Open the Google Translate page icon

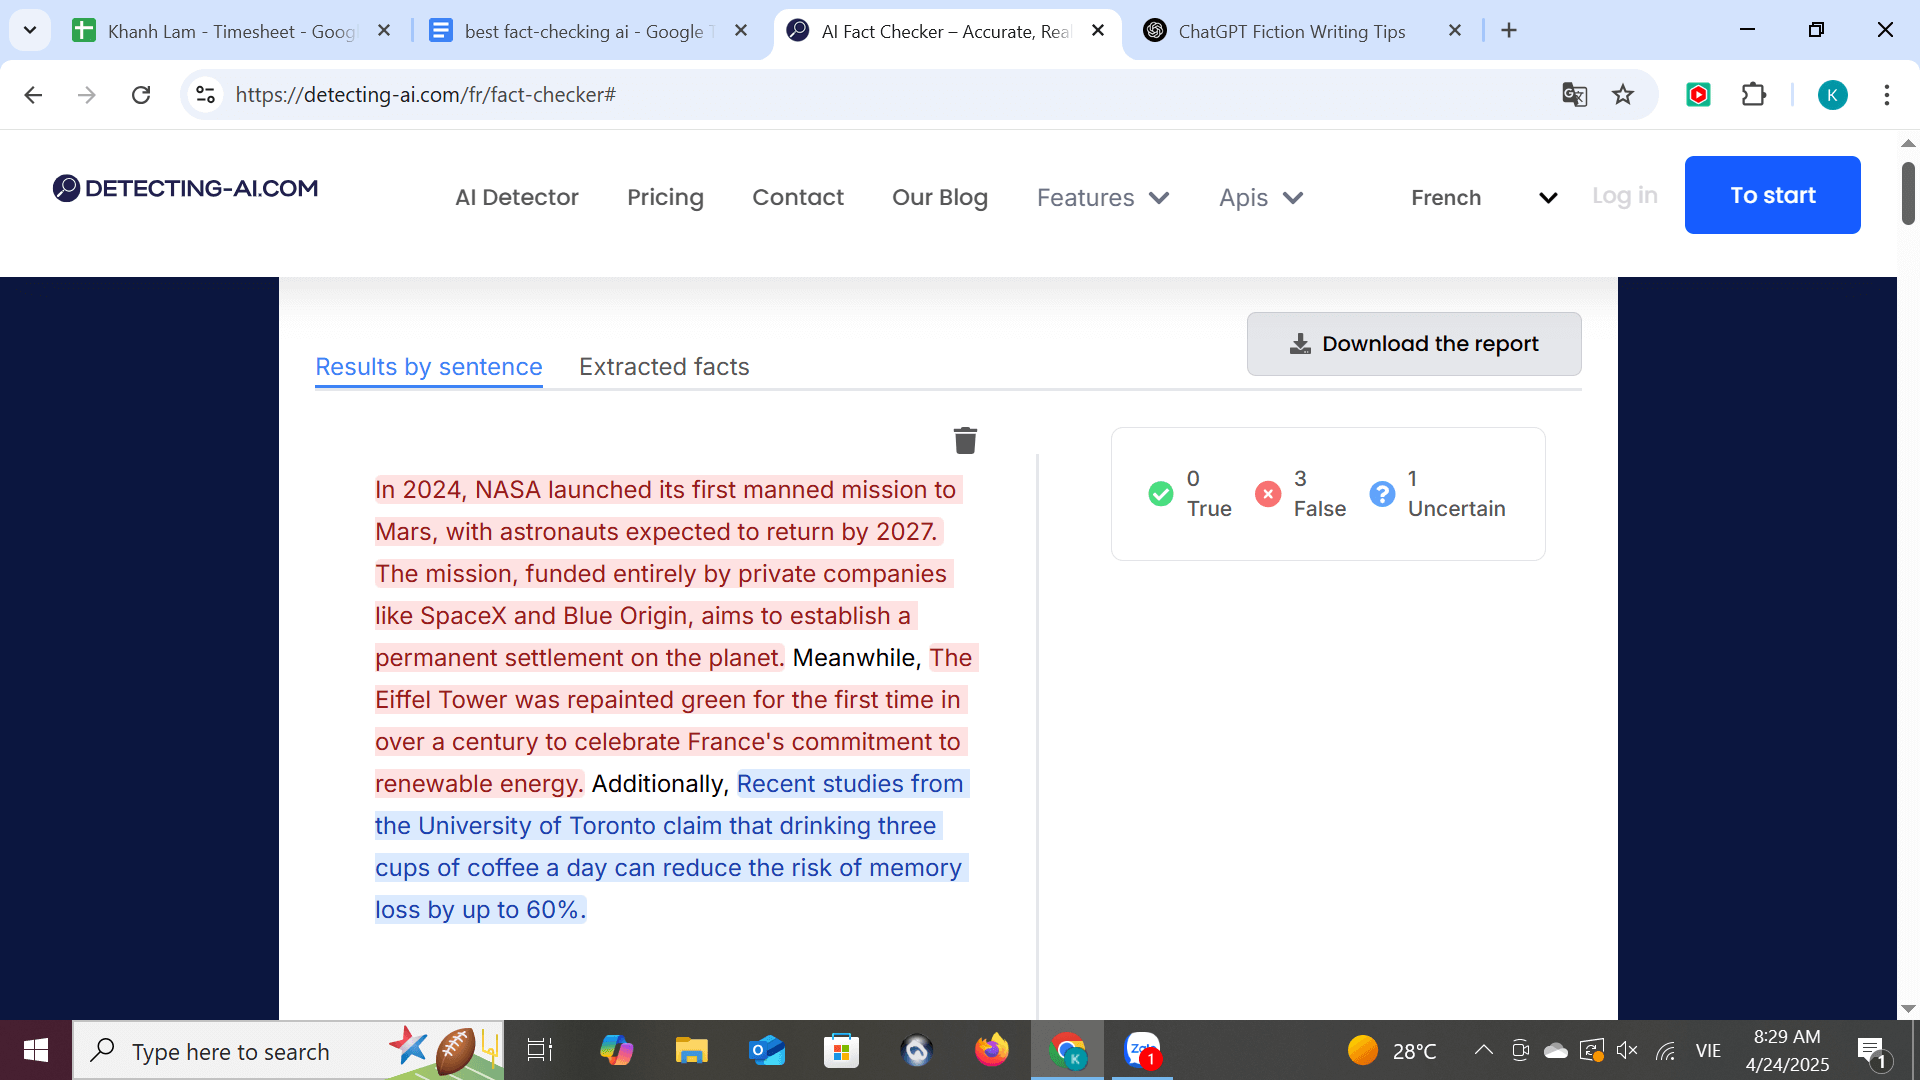coord(1574,95)
